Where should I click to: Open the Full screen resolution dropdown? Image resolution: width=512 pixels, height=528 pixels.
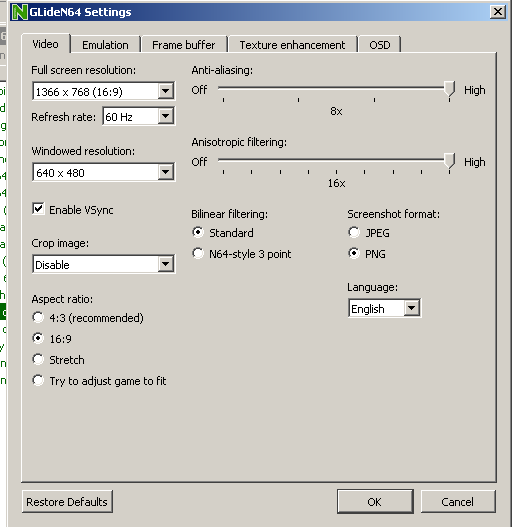[165, 91]
